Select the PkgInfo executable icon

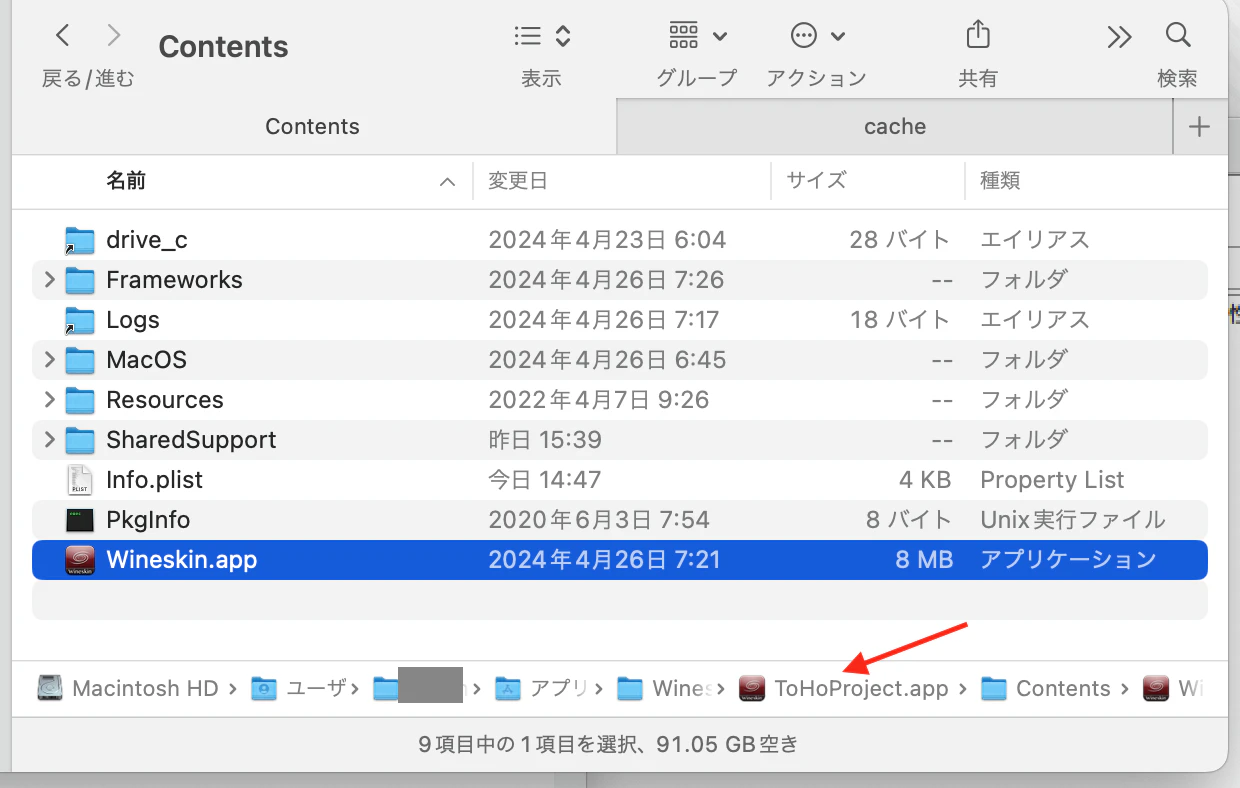click(79, 520)
